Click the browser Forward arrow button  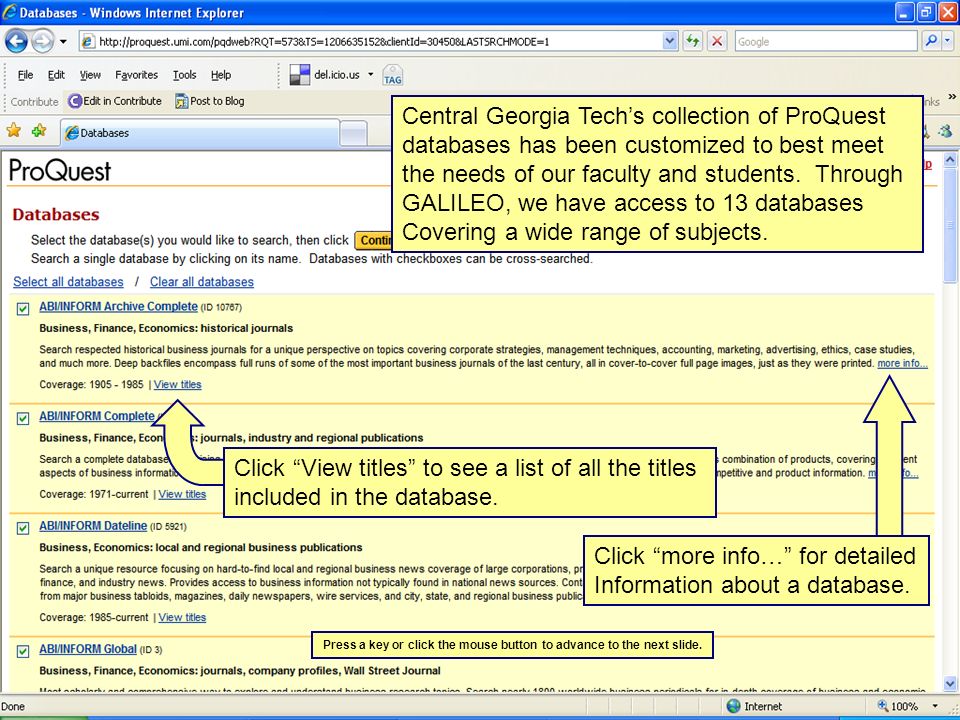[42, 42]
